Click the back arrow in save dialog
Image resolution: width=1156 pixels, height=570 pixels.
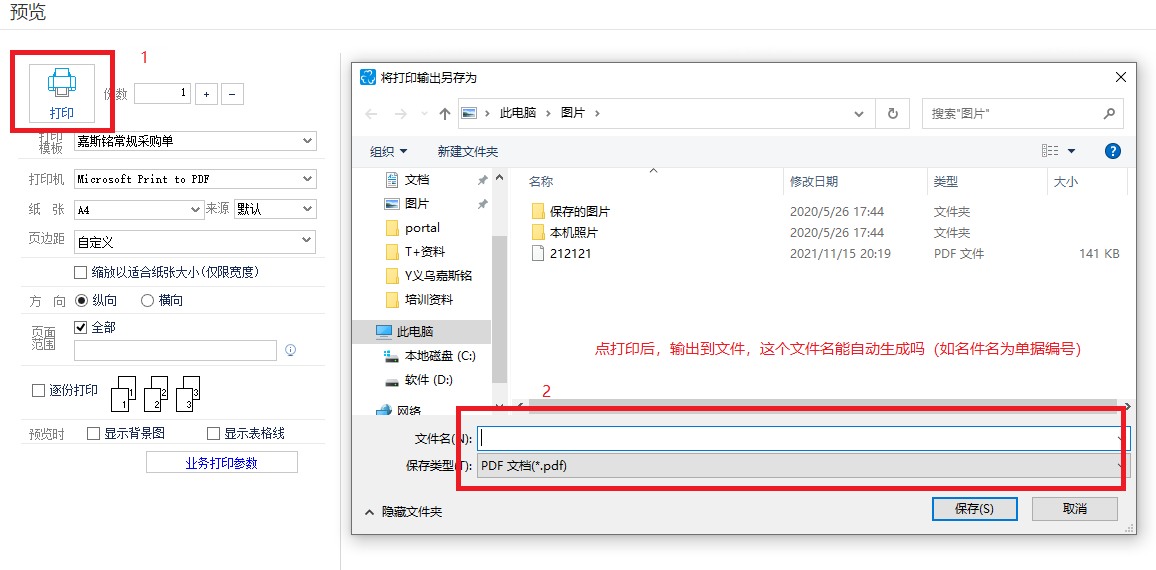click(x=372, y=114)
